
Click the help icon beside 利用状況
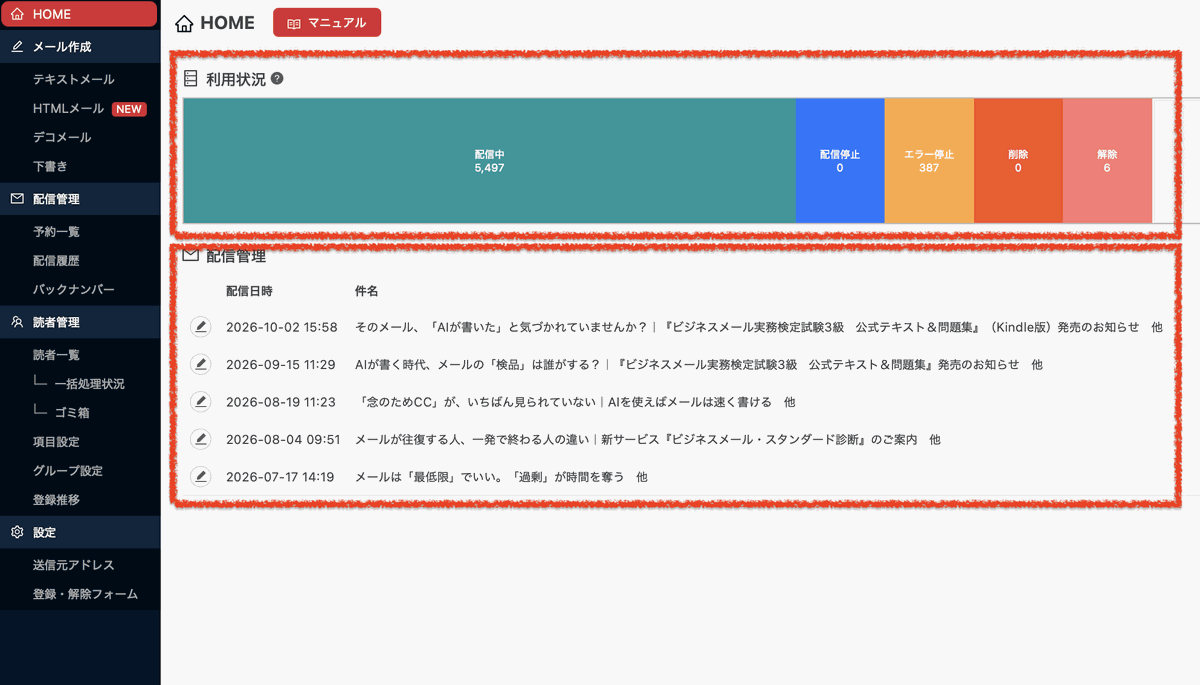point(277,78)
